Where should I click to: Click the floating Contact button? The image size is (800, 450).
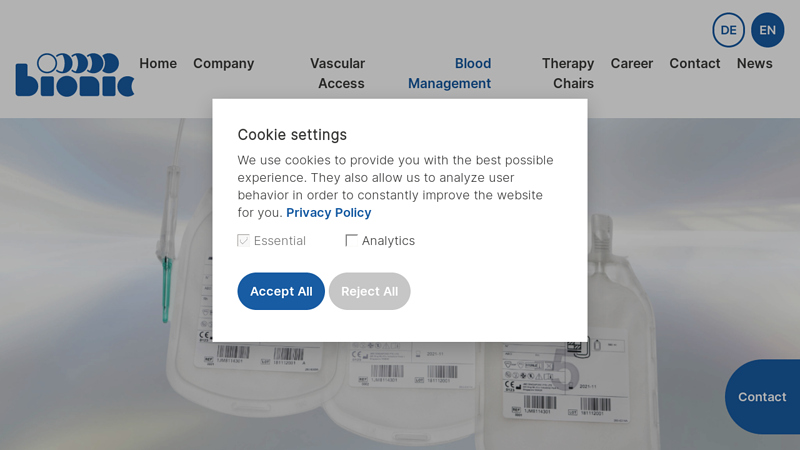[762, 397]
